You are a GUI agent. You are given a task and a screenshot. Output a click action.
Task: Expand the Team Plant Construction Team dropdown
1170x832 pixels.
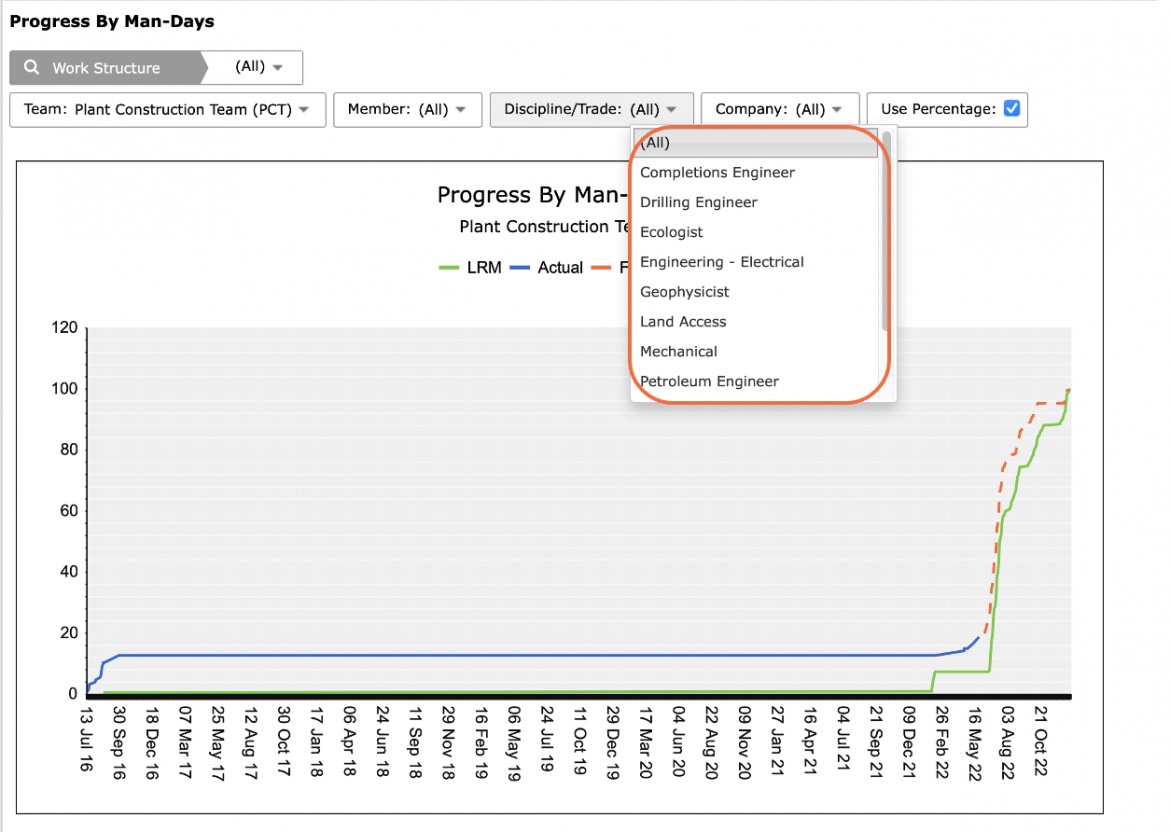click(x=168, y=110)
